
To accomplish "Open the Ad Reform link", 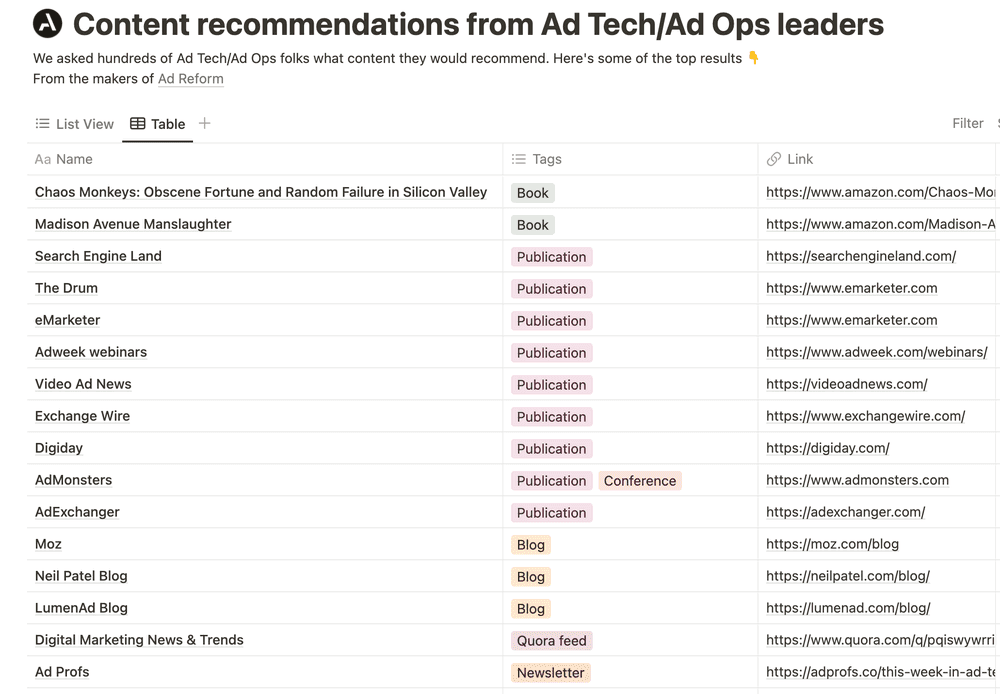I will click(x=190, y=78).
